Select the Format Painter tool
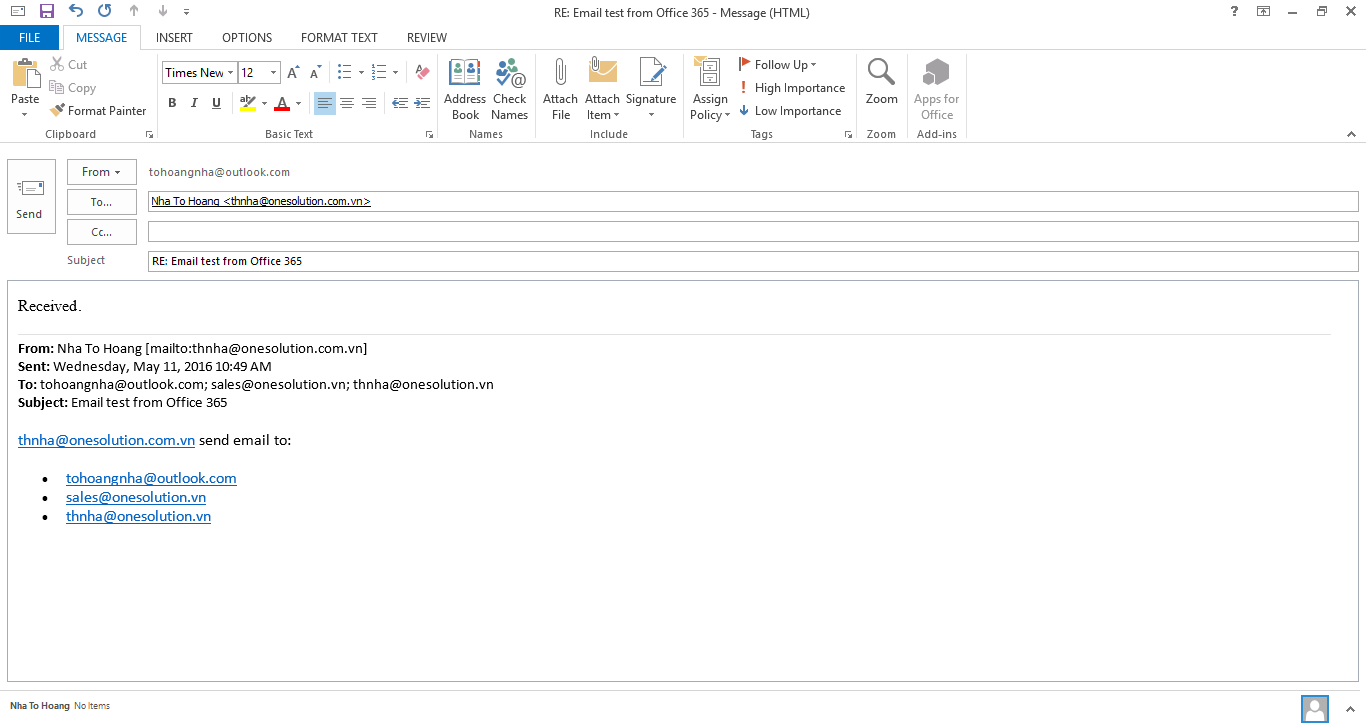The height and width of the screenshot is (727, 1366). click(x=99, y=111)
